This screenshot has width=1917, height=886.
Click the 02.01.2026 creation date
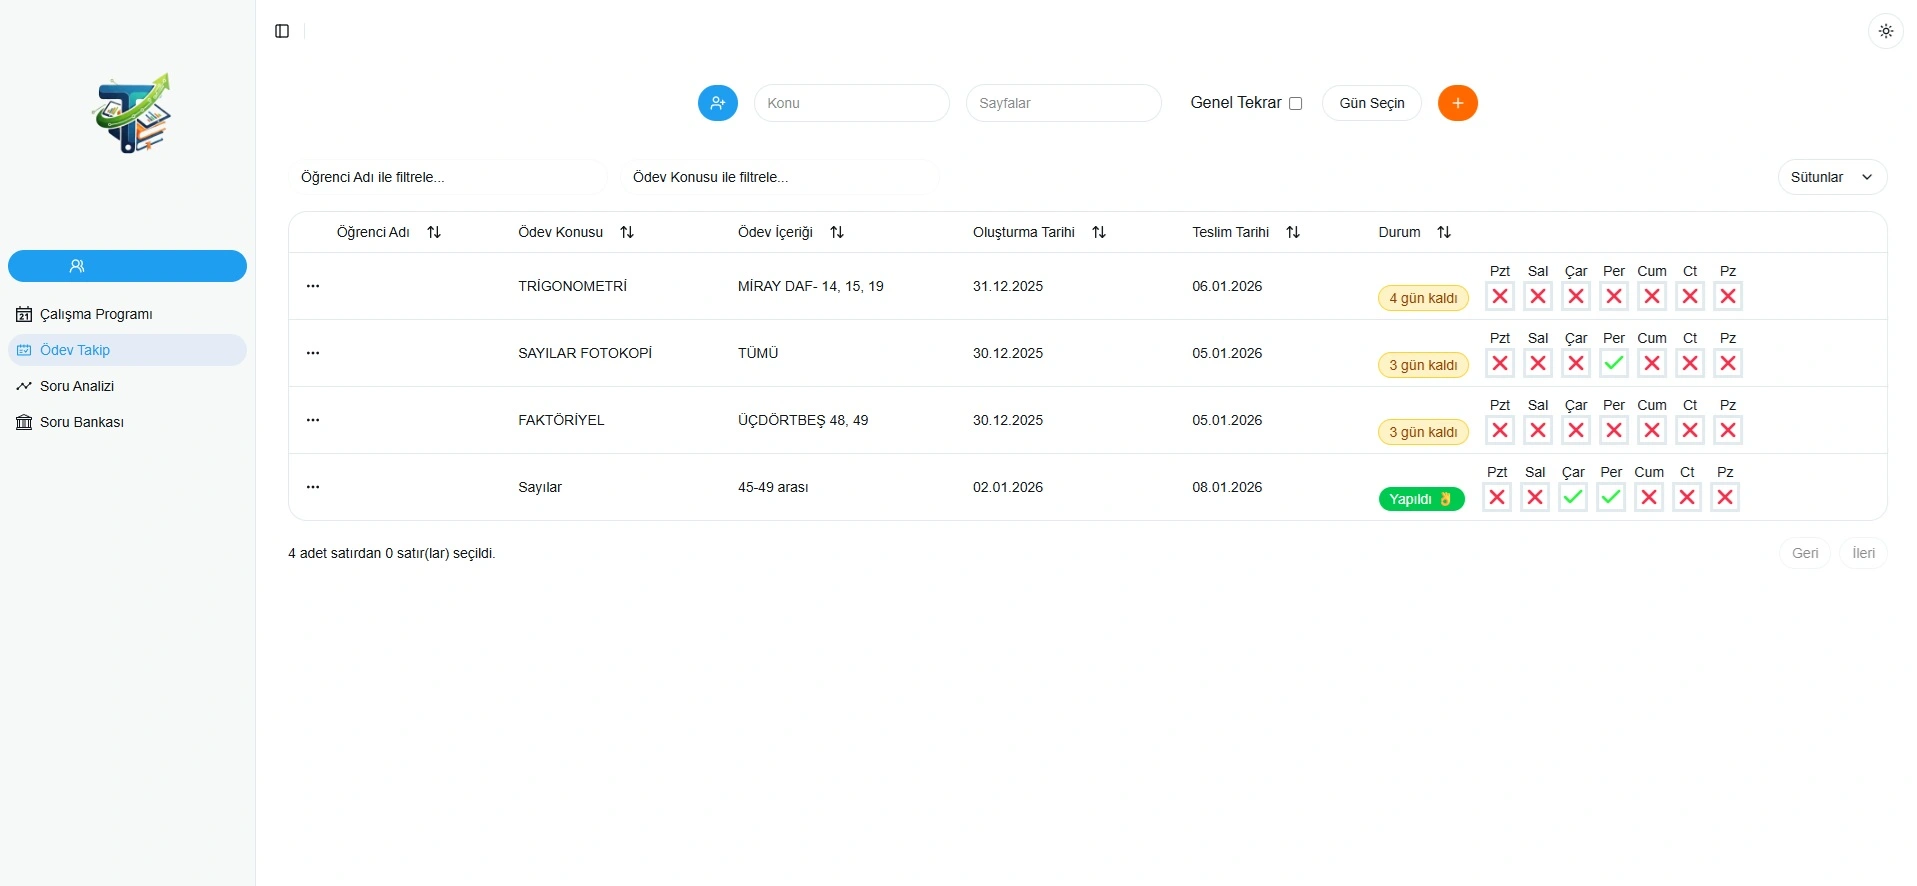[1008, 487]
